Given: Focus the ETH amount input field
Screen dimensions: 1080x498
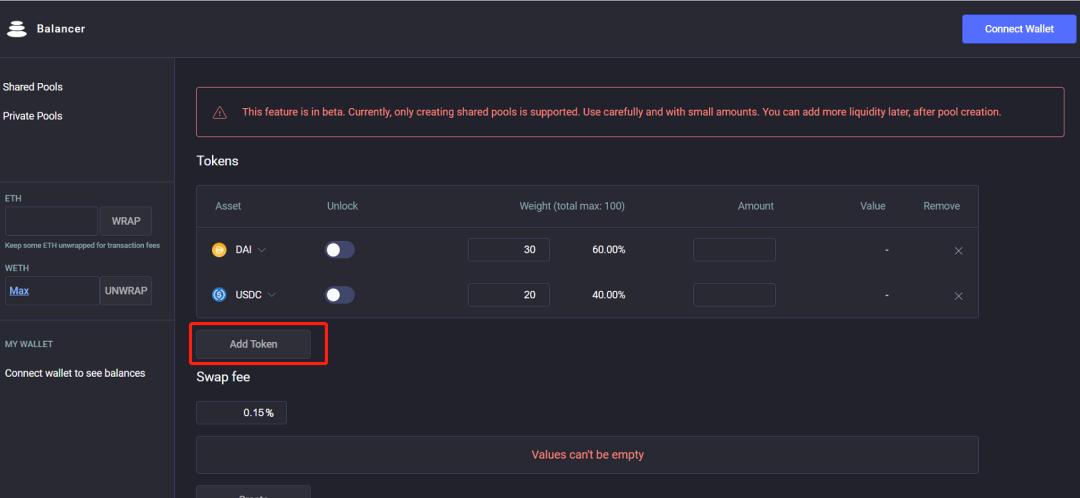Looking at the screenshot, I should (52, 221).
